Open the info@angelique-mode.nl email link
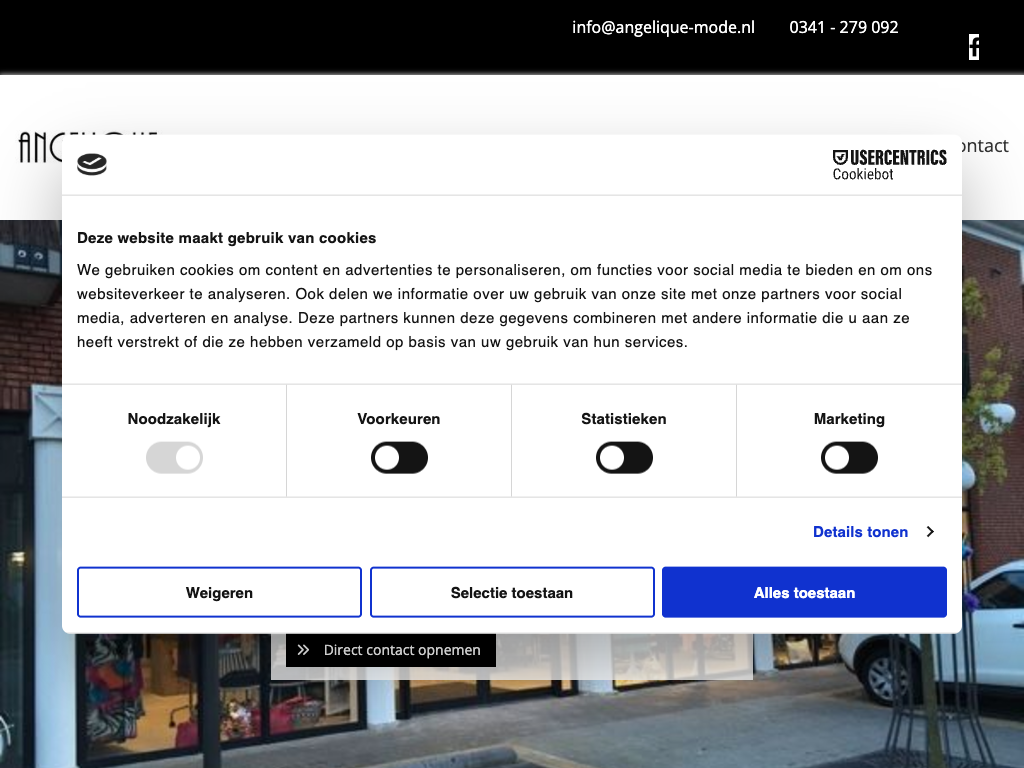 [x=663, y=27]
